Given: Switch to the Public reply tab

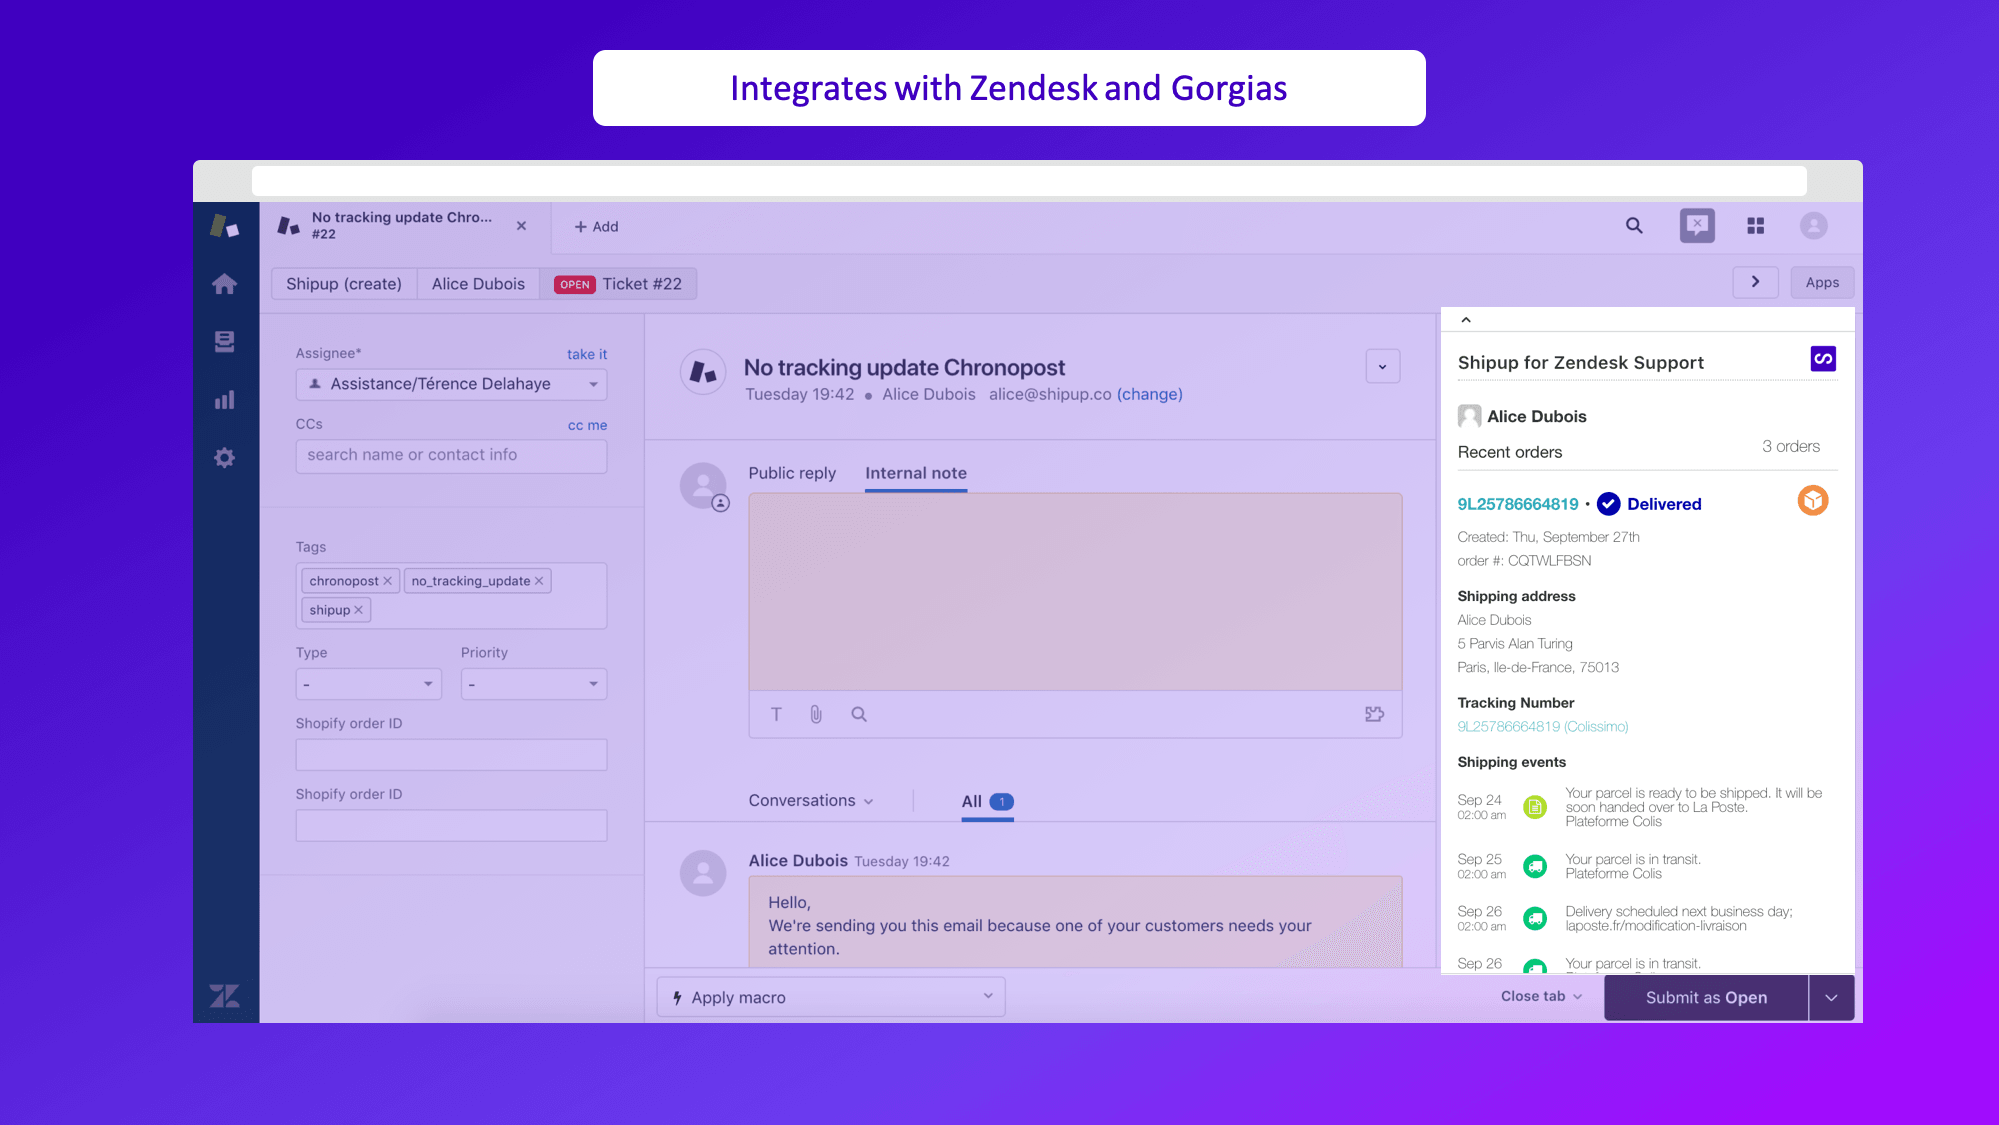Looking at the screenshot, I should click(x=792, y=473).
